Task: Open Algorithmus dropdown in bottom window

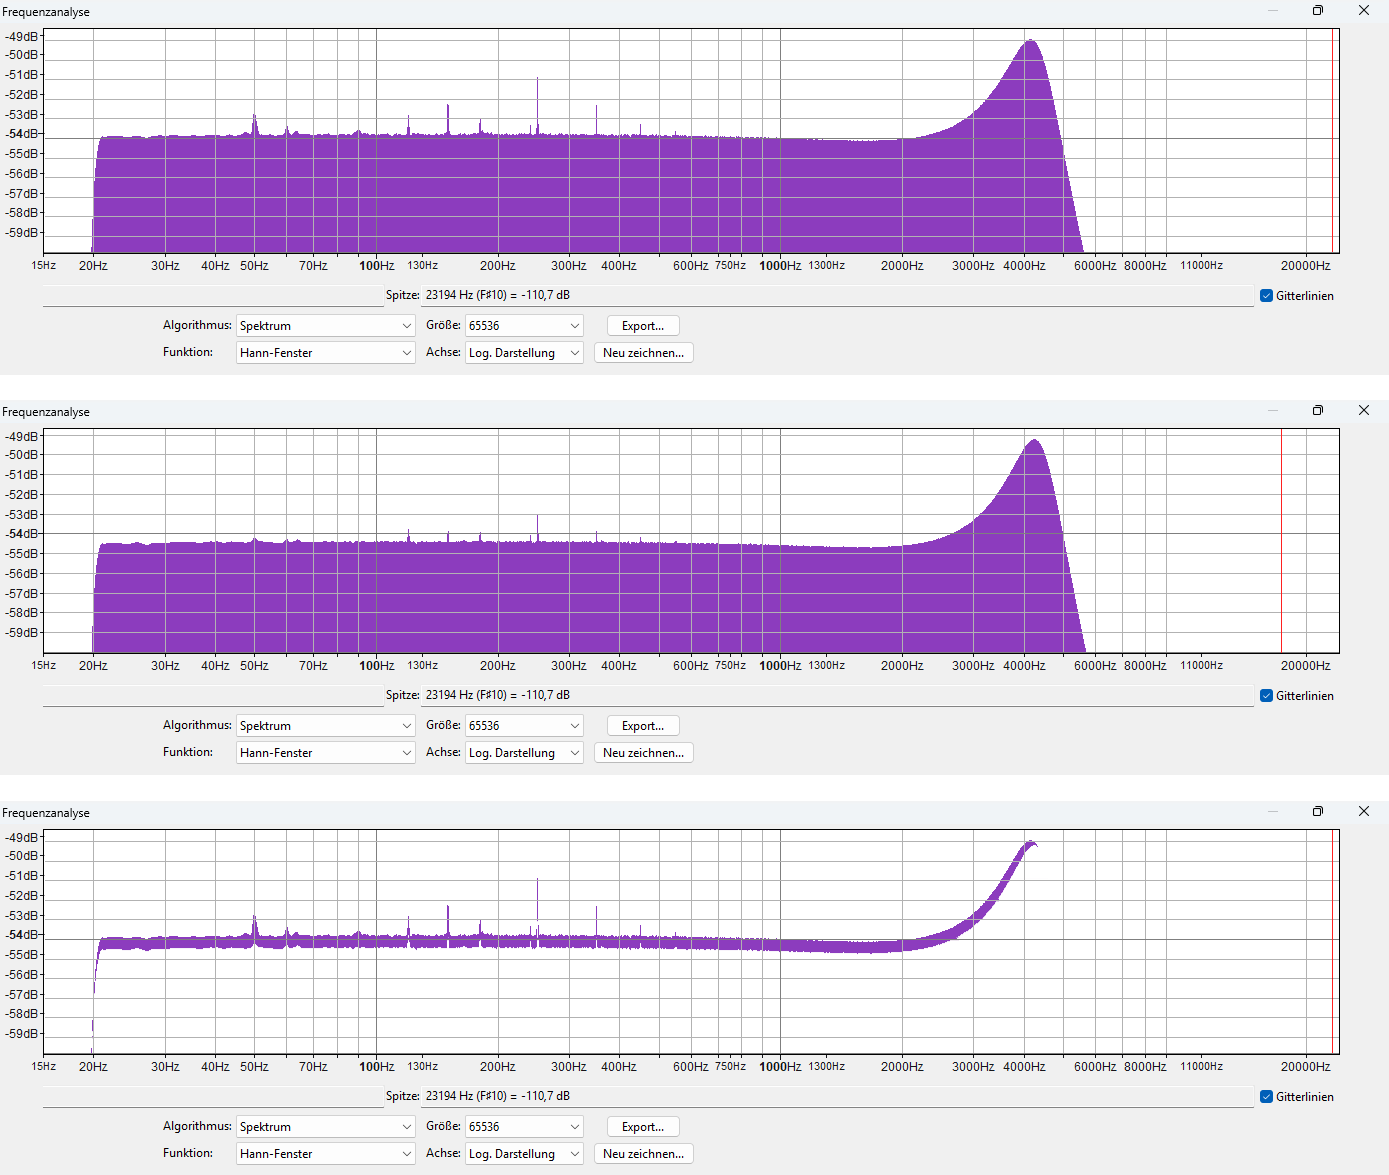Action: (325, 1127)
